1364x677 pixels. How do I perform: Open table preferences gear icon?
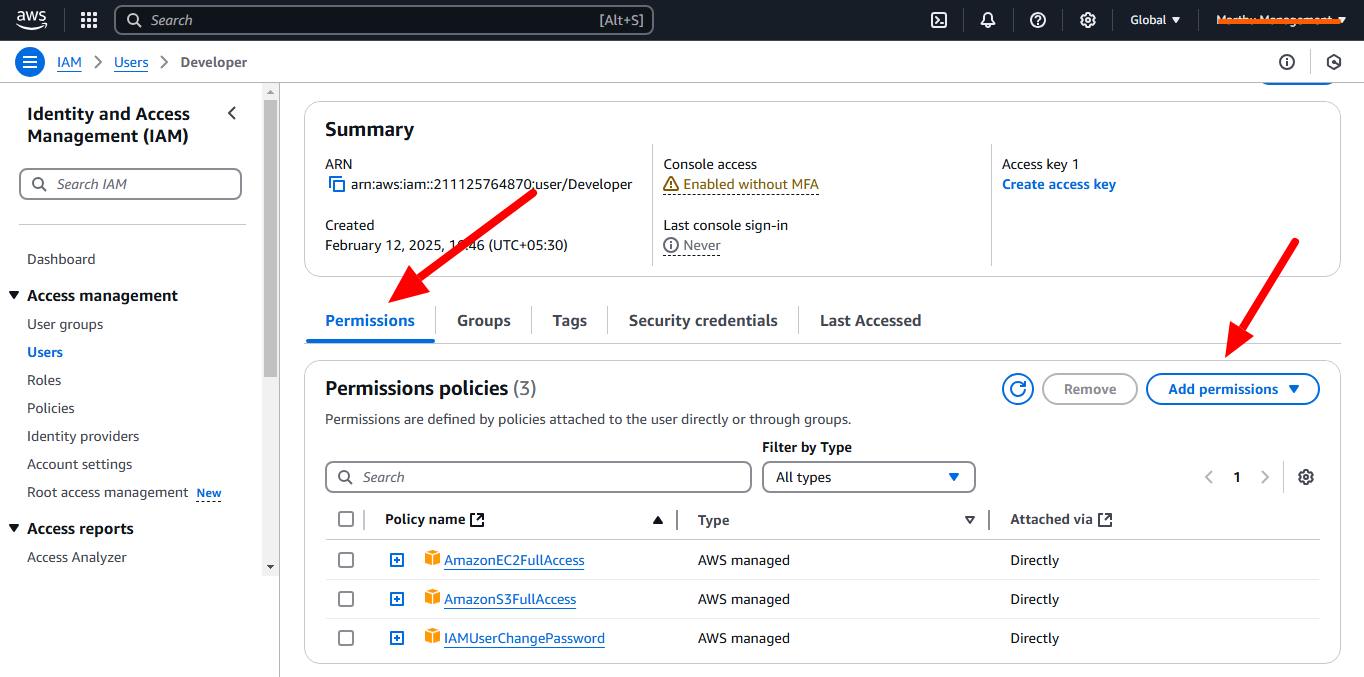(1305, 477)
